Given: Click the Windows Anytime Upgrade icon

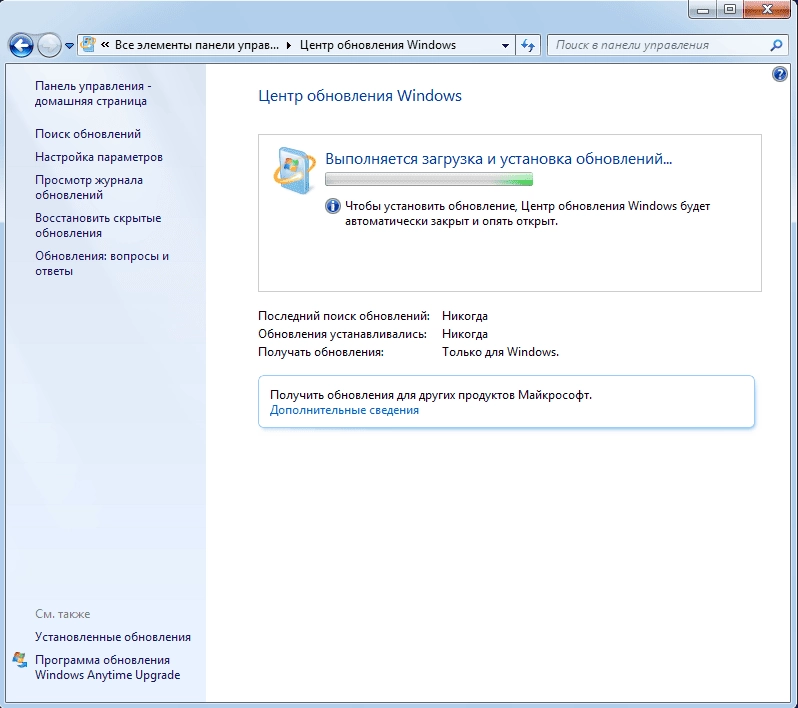Looking at the screenshot, I should point(20,660).
